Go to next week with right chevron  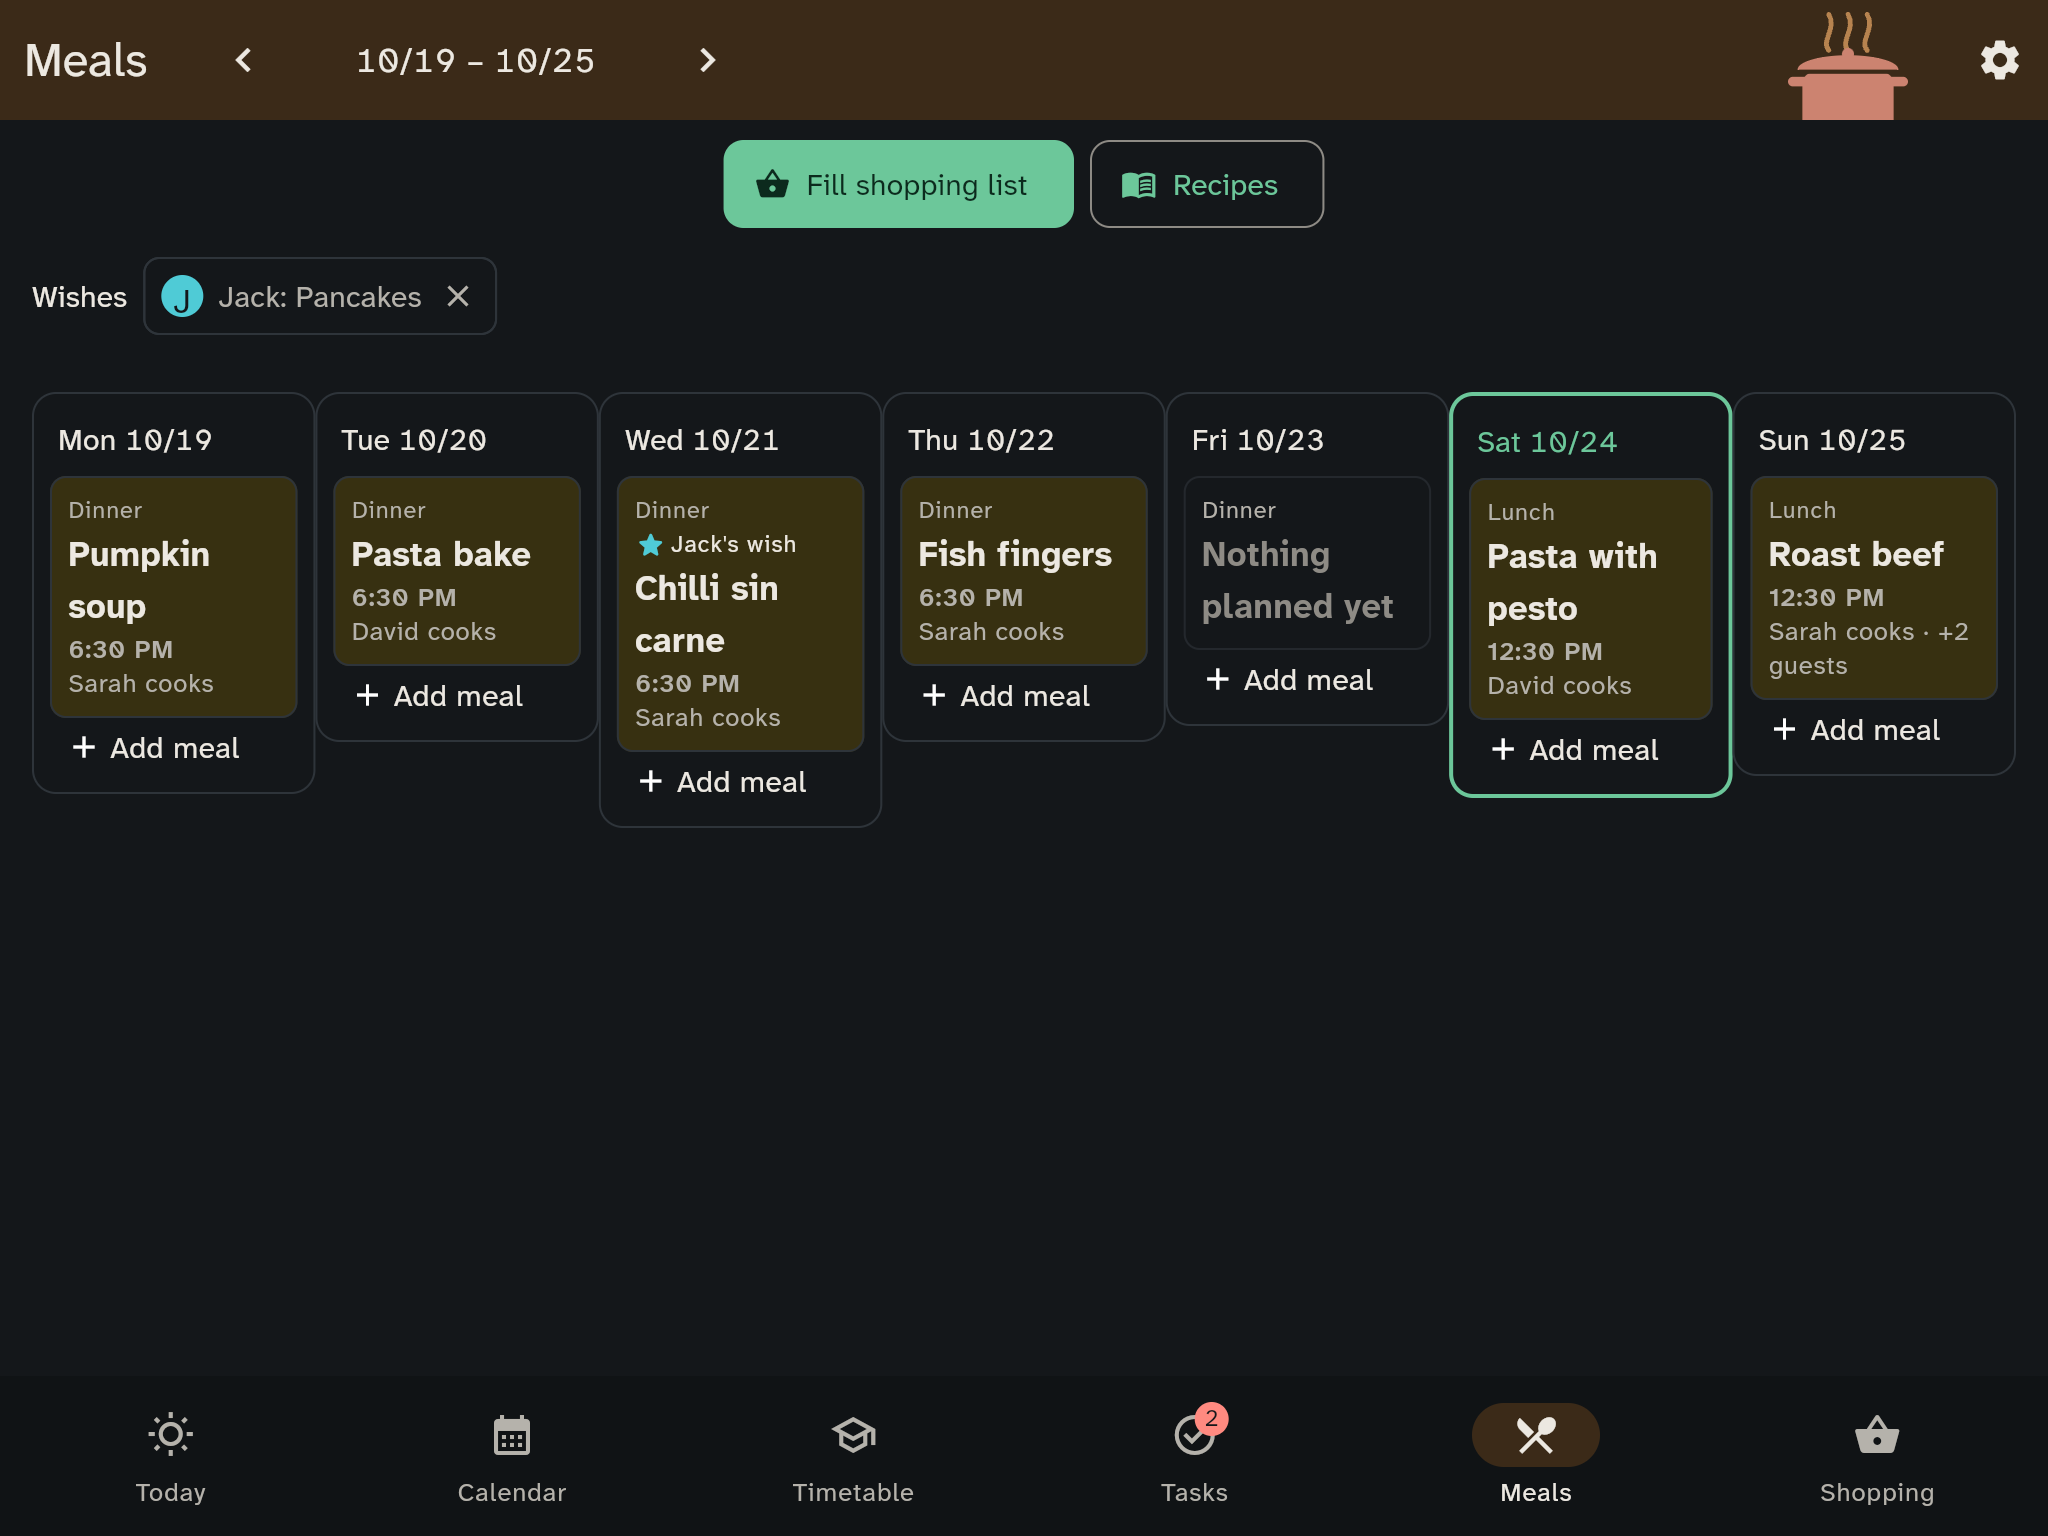point(707,60)
